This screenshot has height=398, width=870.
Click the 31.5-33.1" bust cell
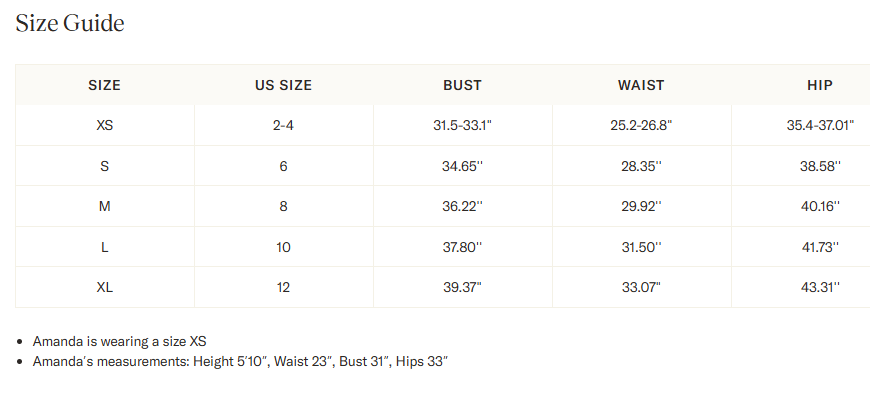[462, 125]
